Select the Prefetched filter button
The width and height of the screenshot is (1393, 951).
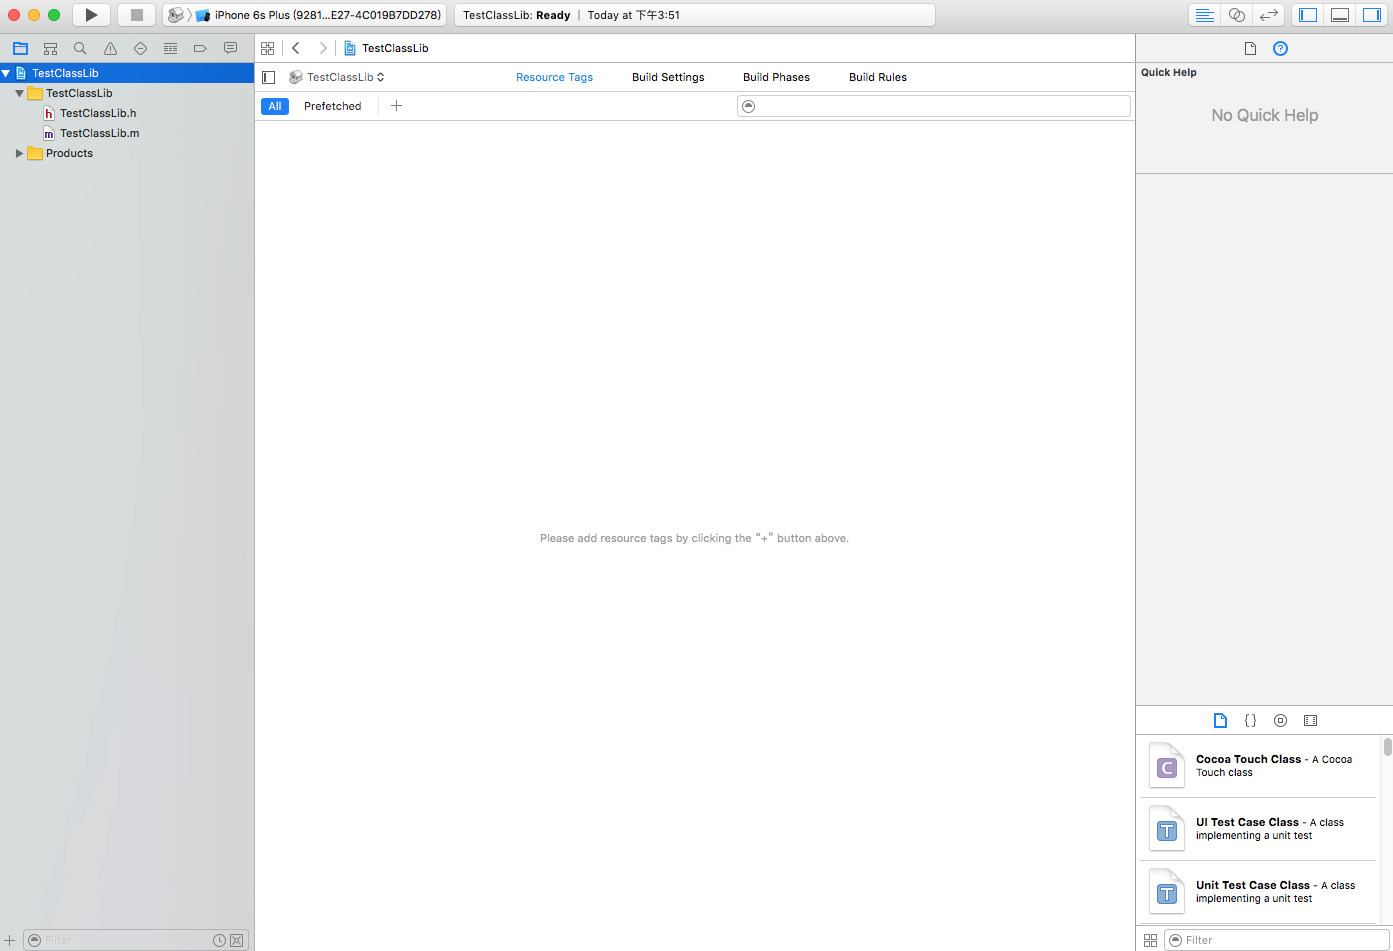coord(333,106)
